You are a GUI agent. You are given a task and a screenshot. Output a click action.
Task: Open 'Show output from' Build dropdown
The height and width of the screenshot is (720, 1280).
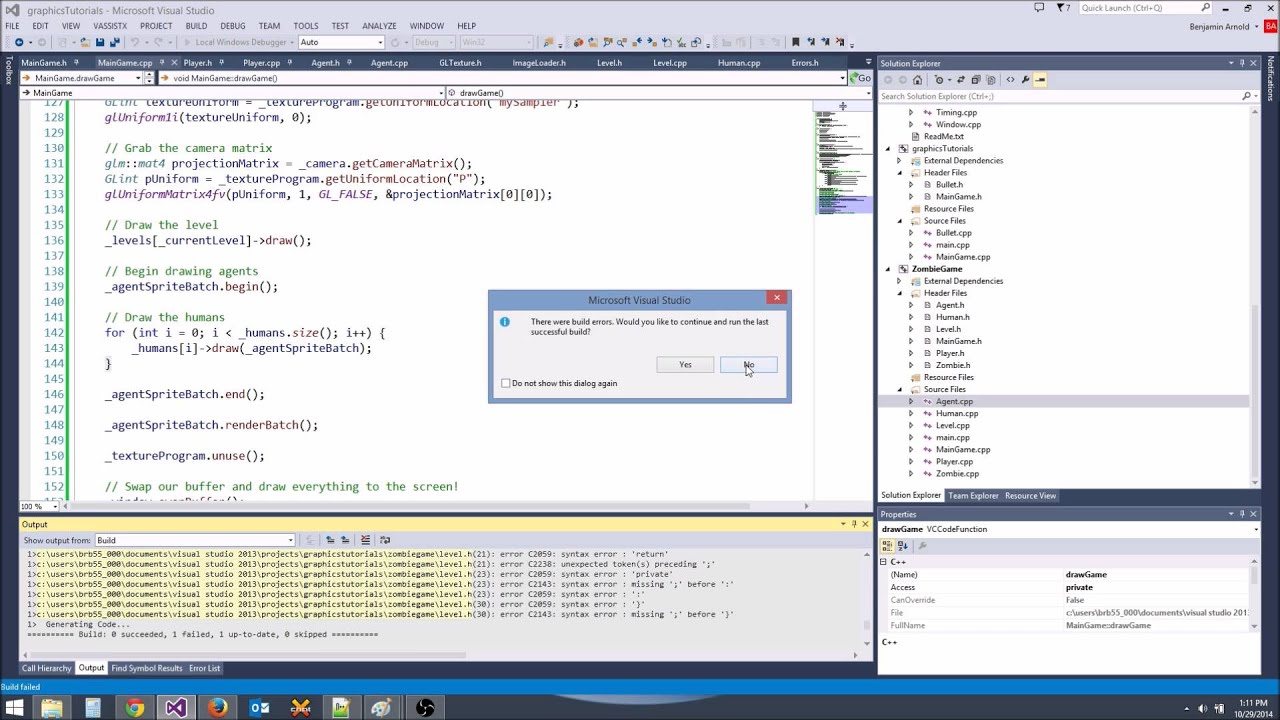point(194,540)
